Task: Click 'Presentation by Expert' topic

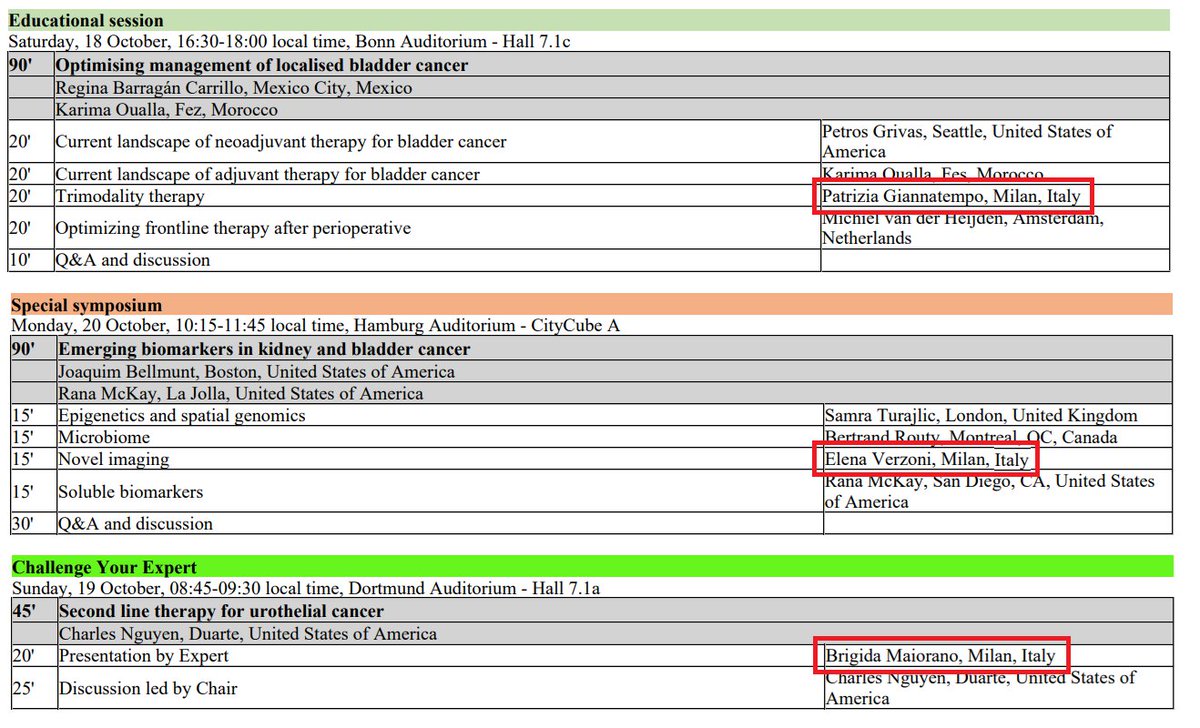Action: point(144,656)
